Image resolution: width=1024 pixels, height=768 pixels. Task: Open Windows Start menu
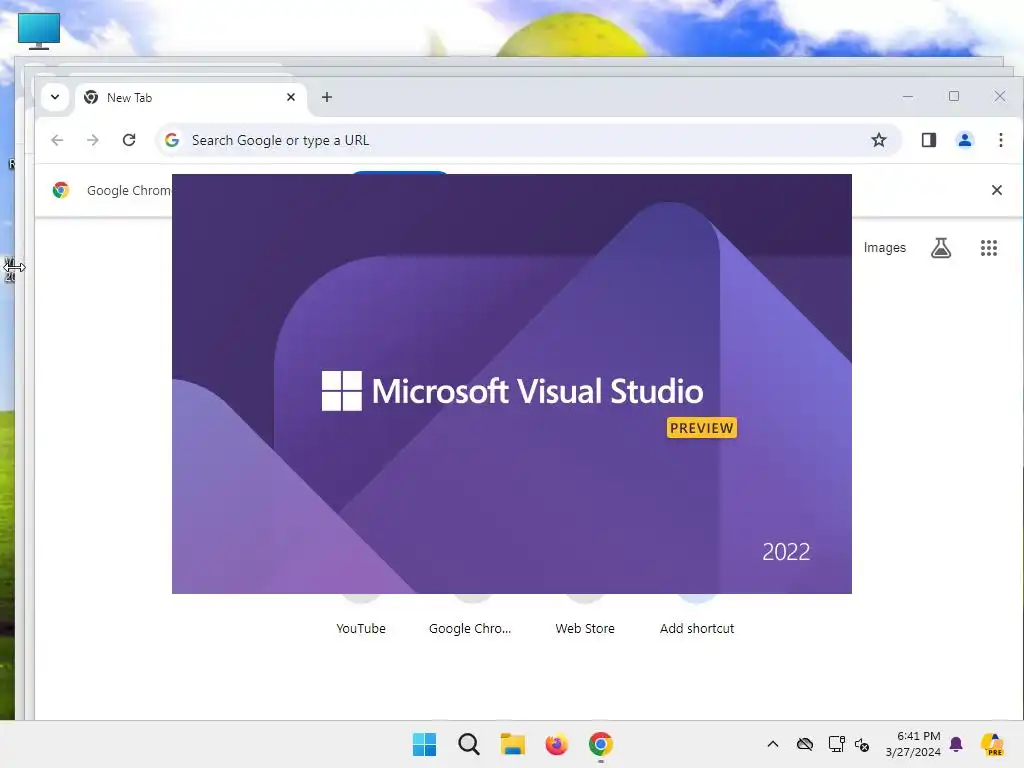[424, 744]
